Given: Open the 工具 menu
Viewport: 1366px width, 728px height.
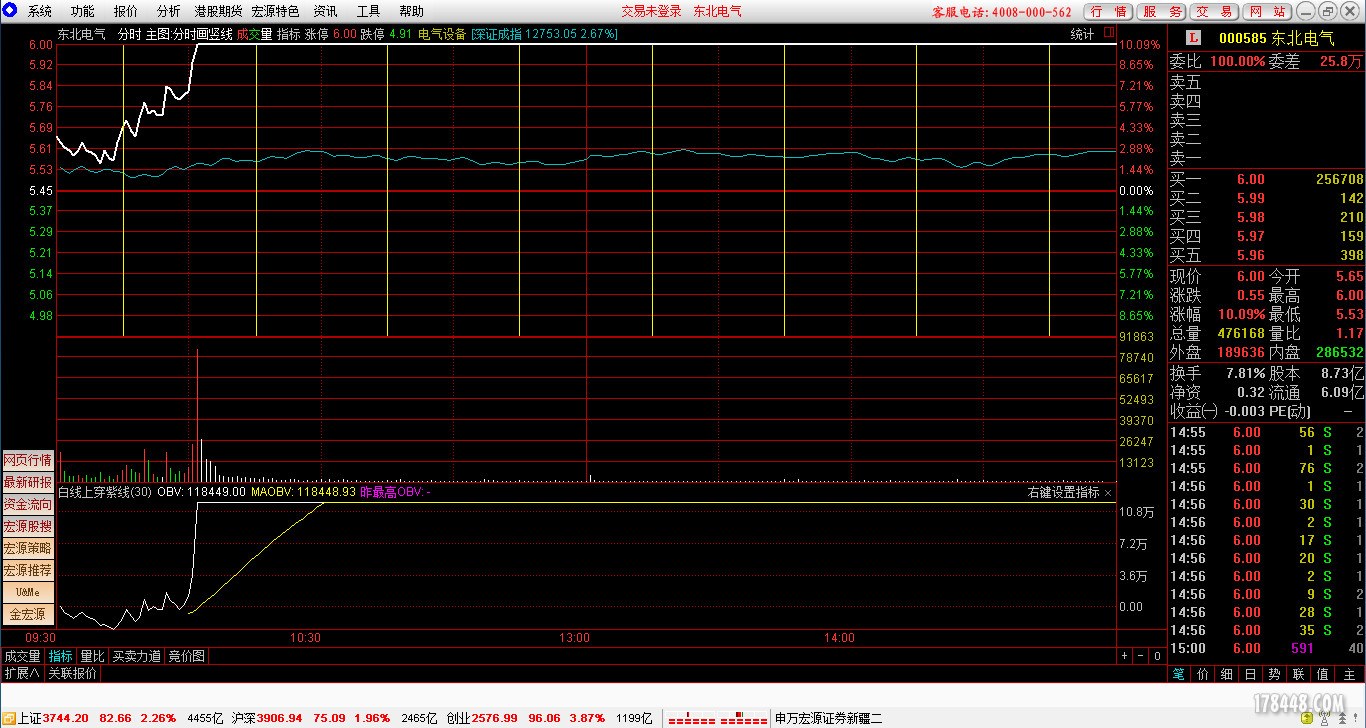Looking at the screenshot, I should pos(368,12).
